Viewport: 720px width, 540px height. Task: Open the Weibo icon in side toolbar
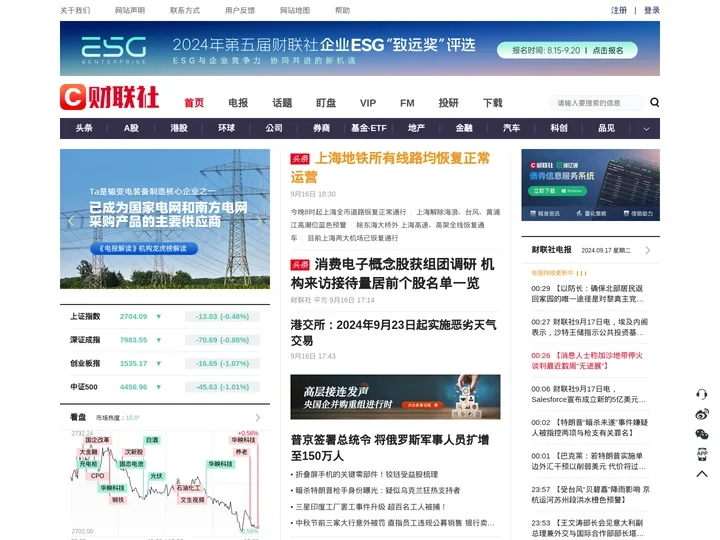point(702,414)
